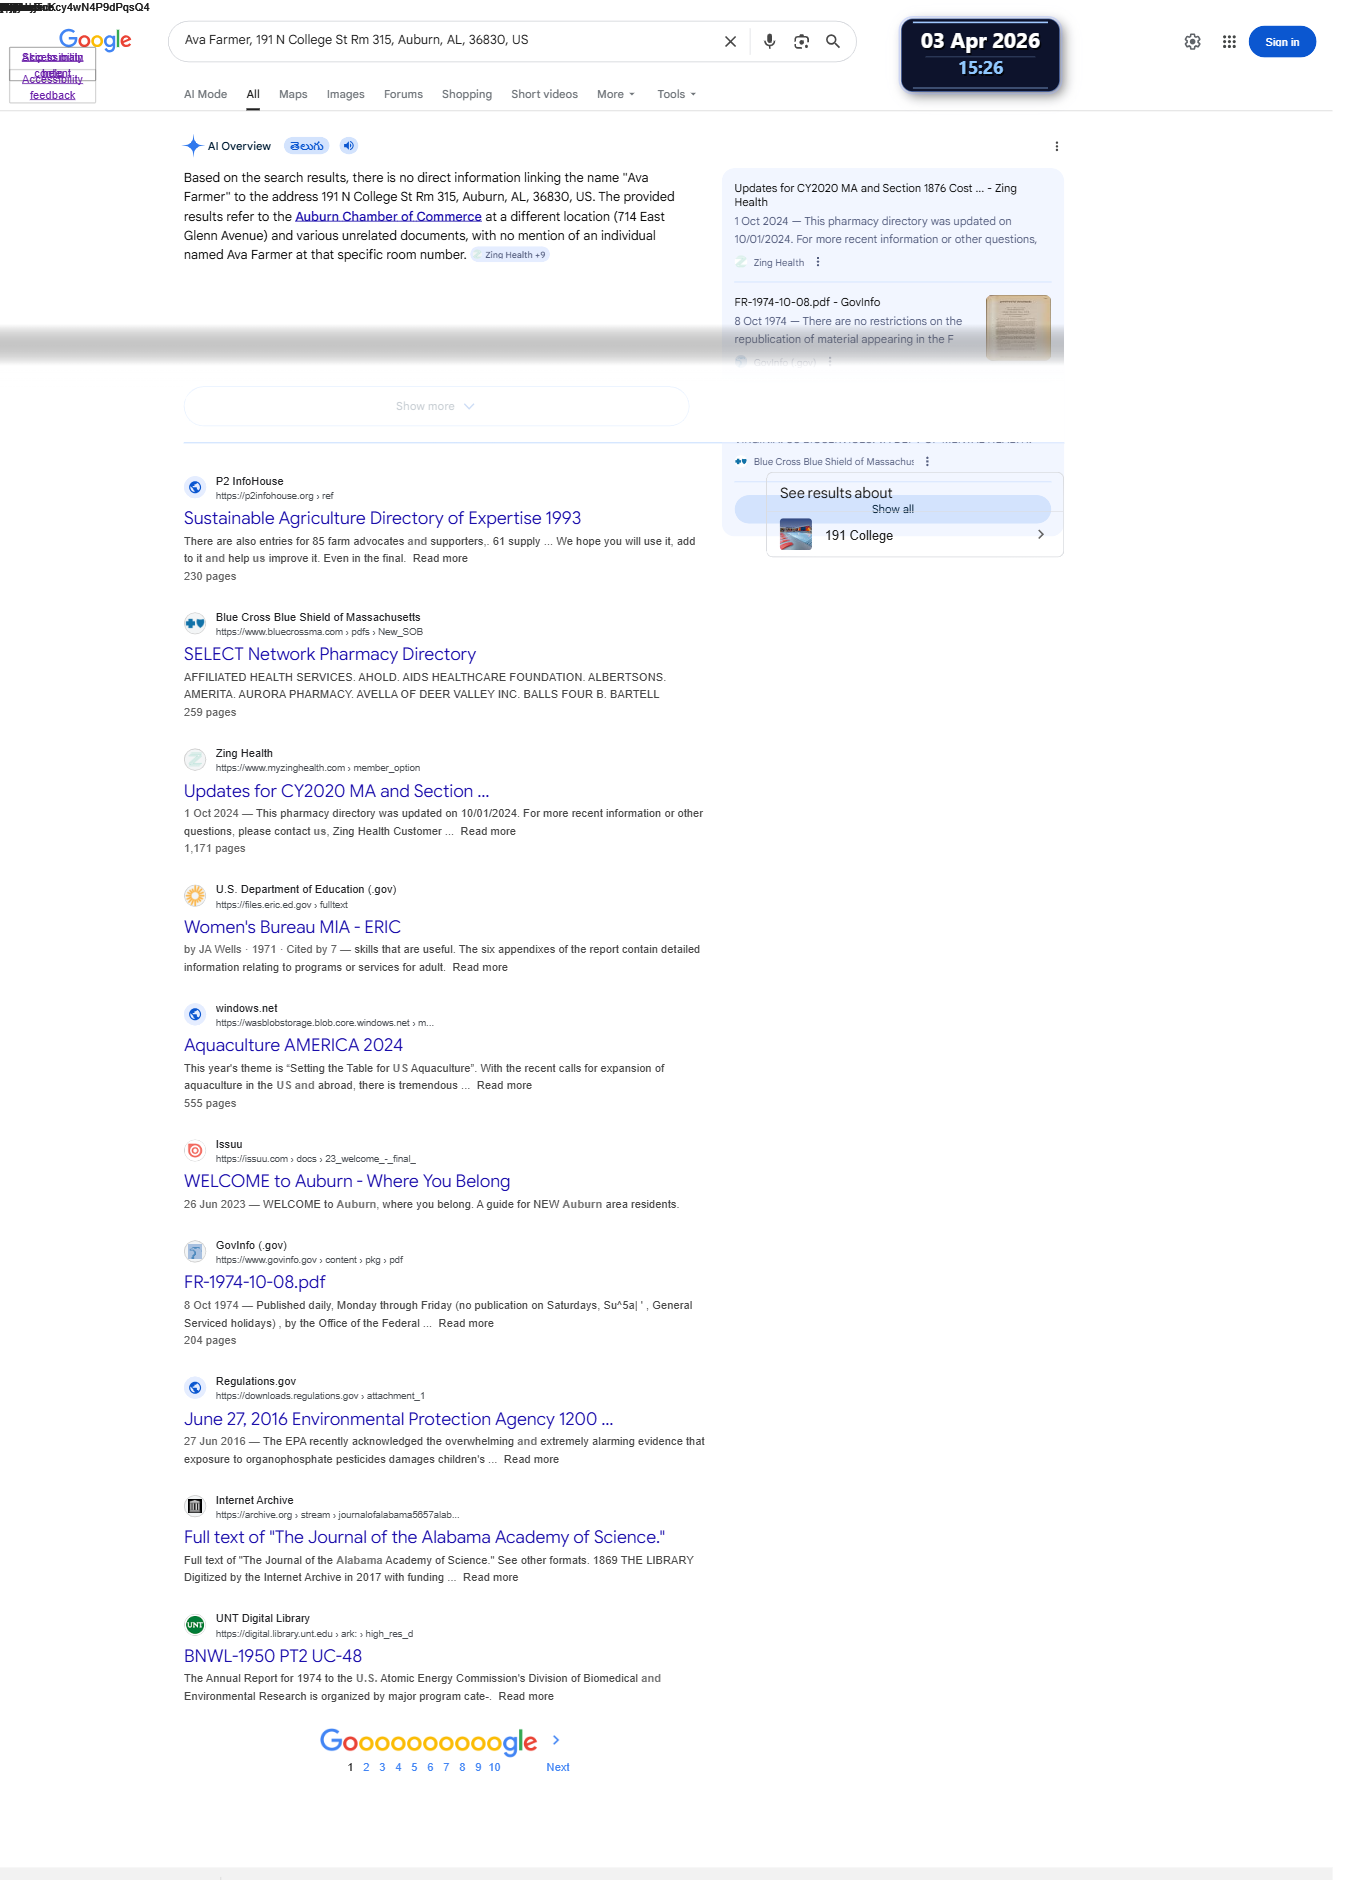Click the Zing Health +9 sources chip
This screenshot has height=1880, width=1348.
[510, 255]
